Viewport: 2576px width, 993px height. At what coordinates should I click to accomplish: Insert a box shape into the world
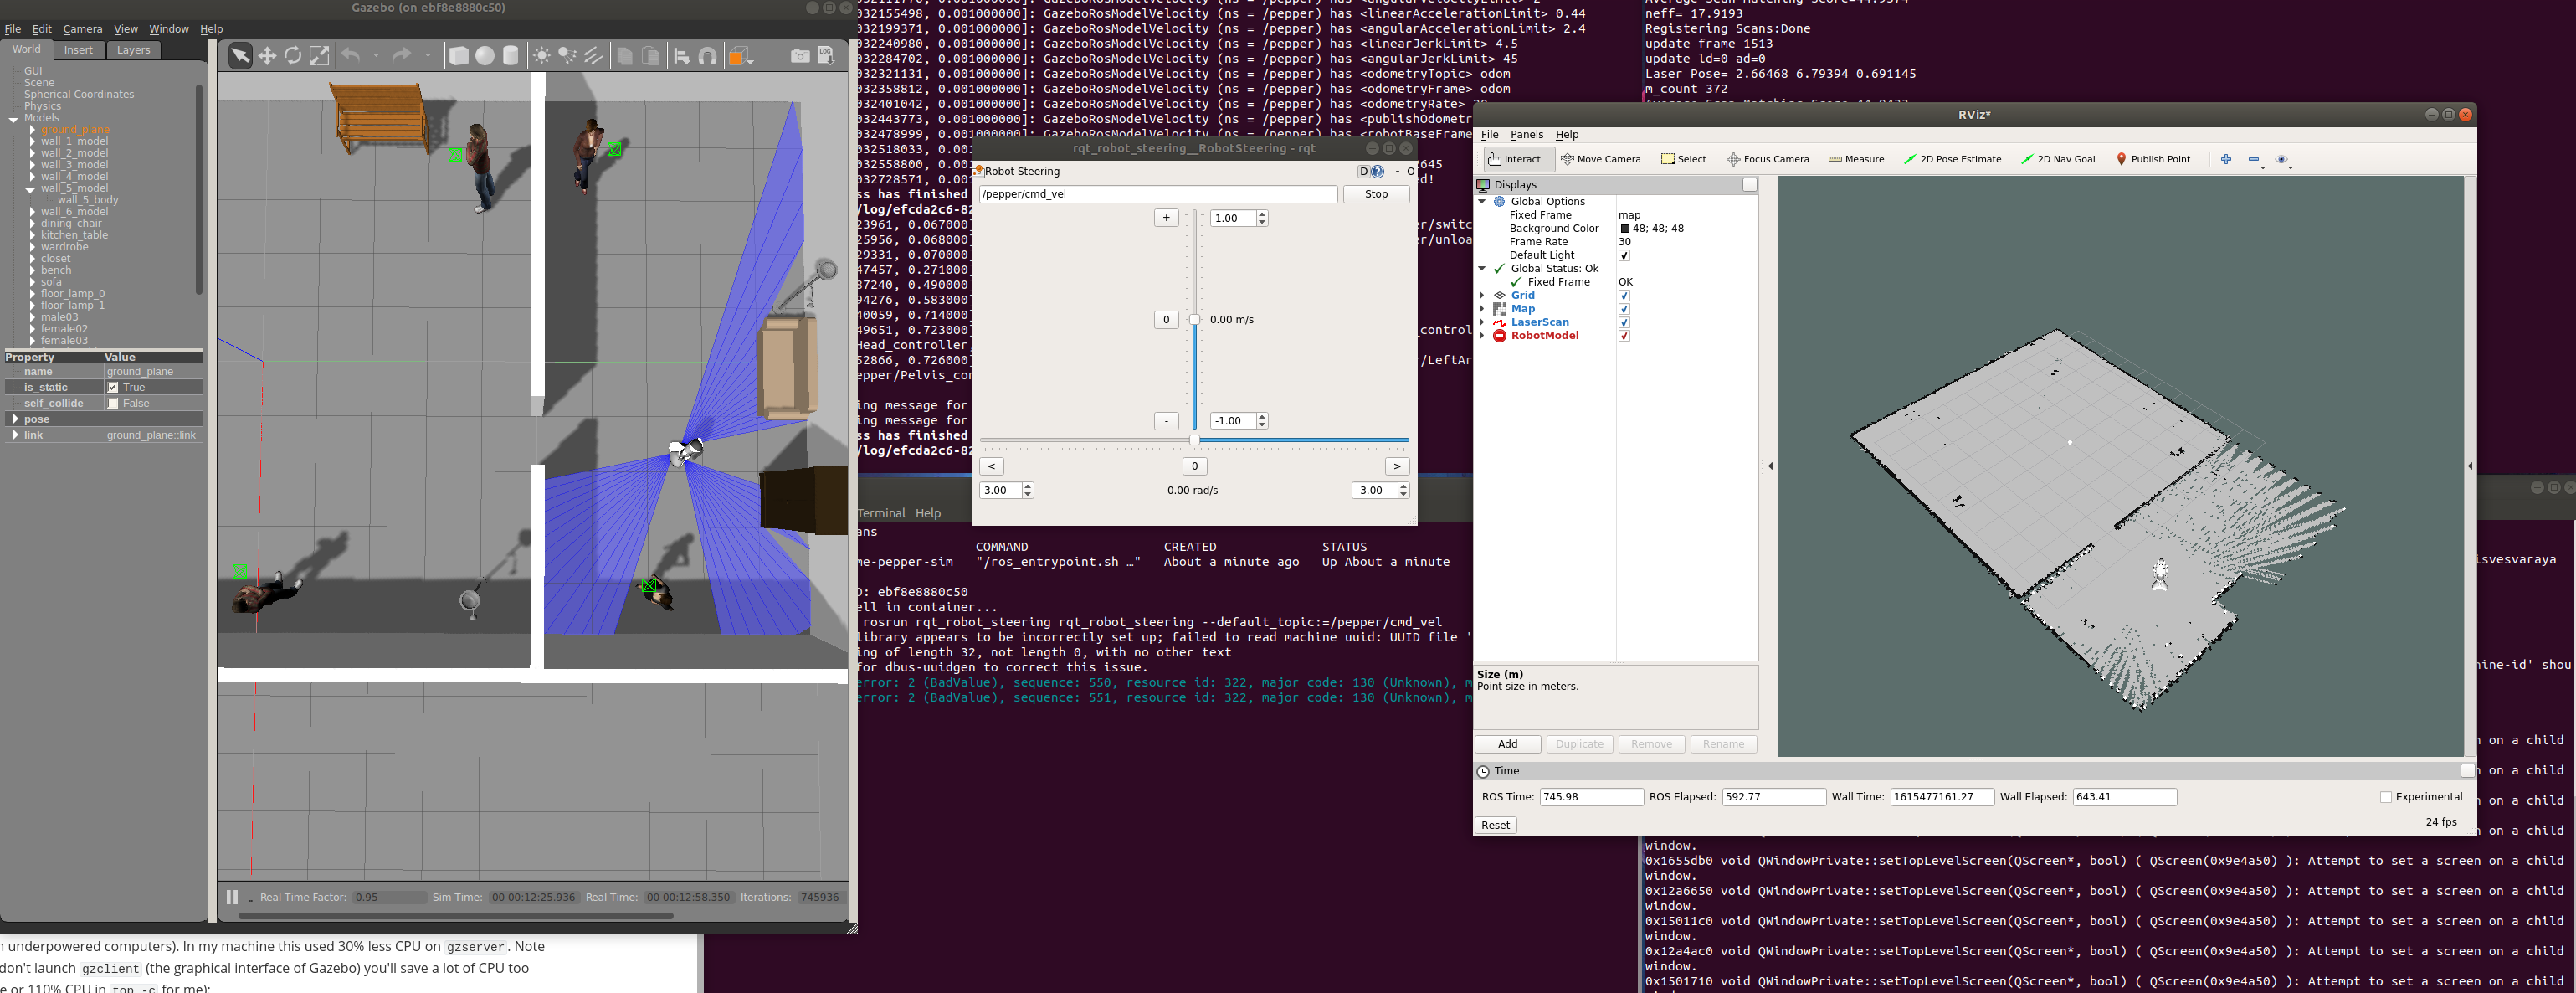(x=459, y=56)
